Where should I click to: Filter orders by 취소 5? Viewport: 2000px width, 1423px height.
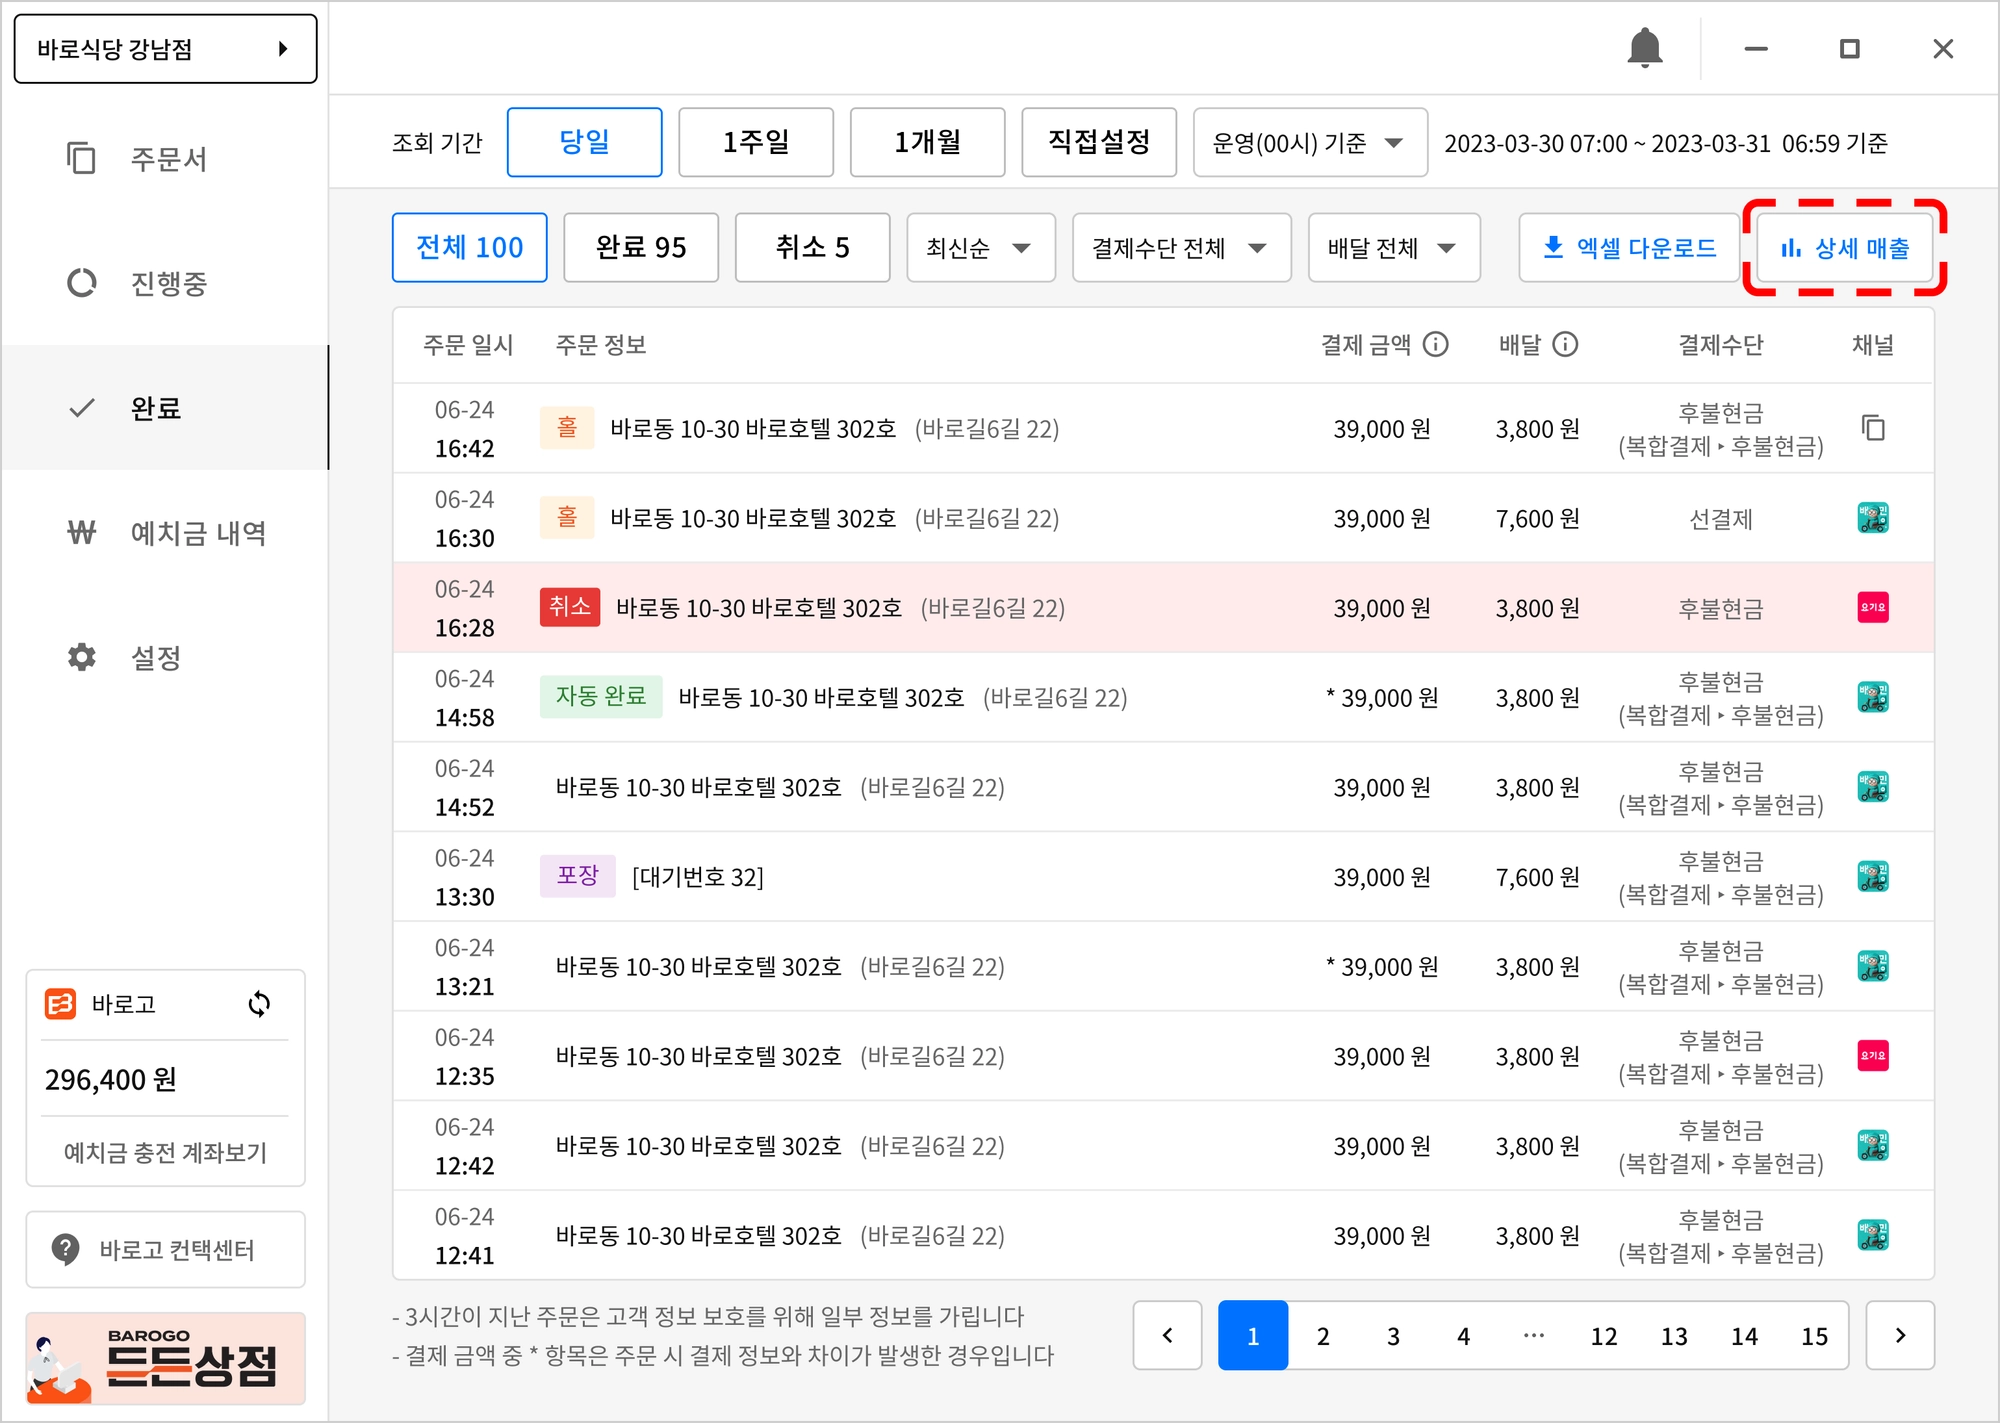(x=812, y=247)
